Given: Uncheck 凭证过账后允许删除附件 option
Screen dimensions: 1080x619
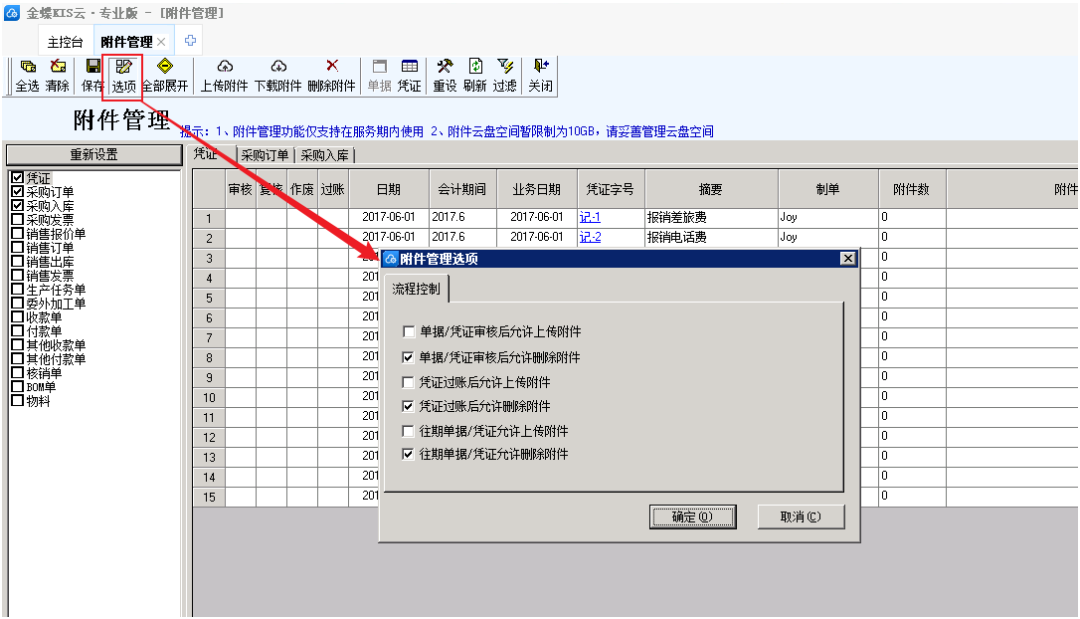Looking at the screenshot, I should (x=407, y=407).
